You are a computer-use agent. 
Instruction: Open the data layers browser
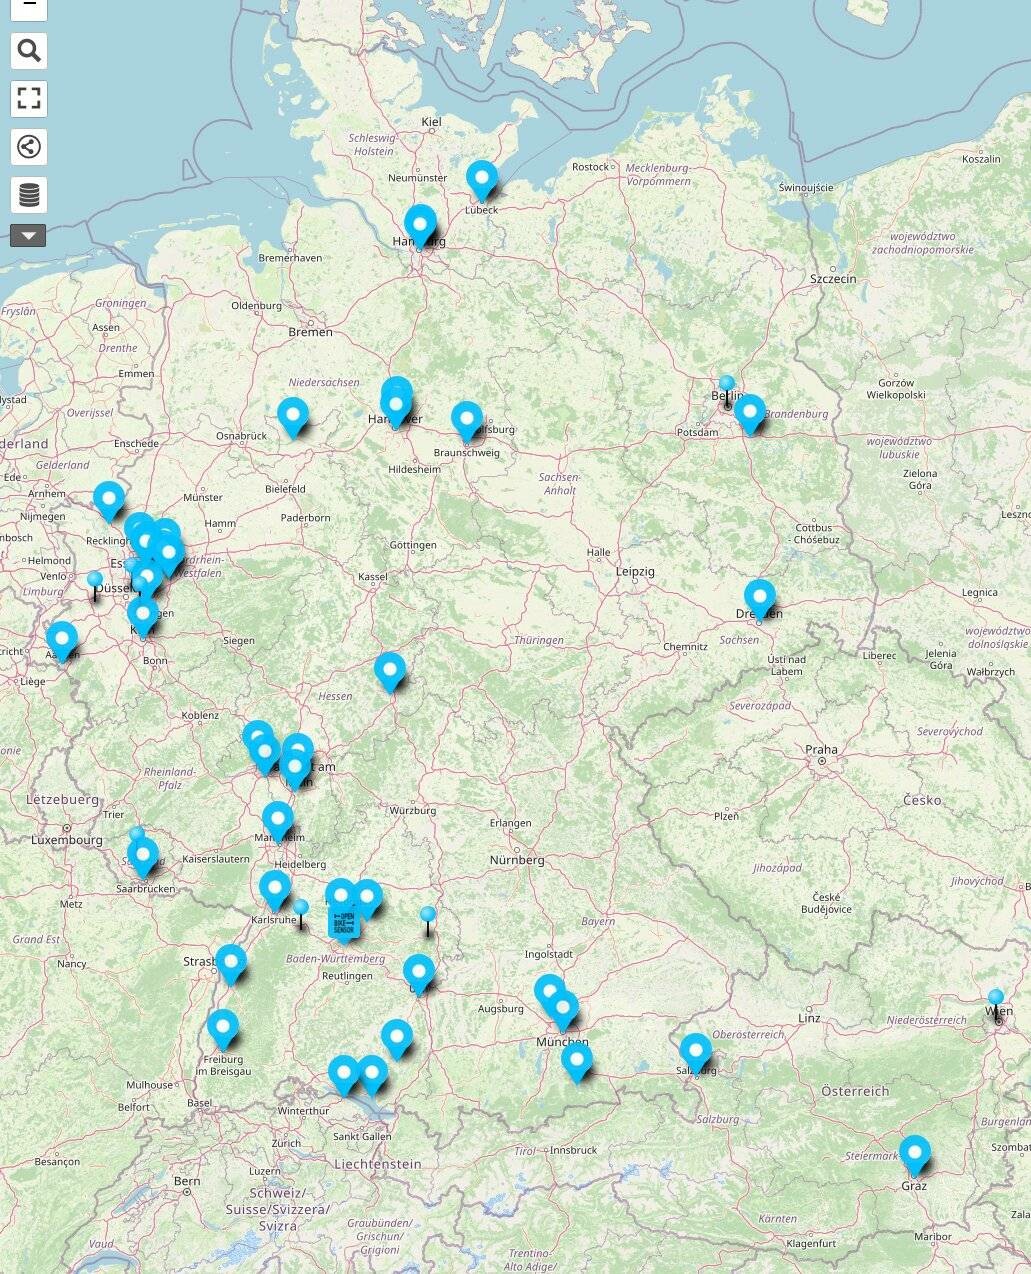pyautogui.click(x=29, y=195)
